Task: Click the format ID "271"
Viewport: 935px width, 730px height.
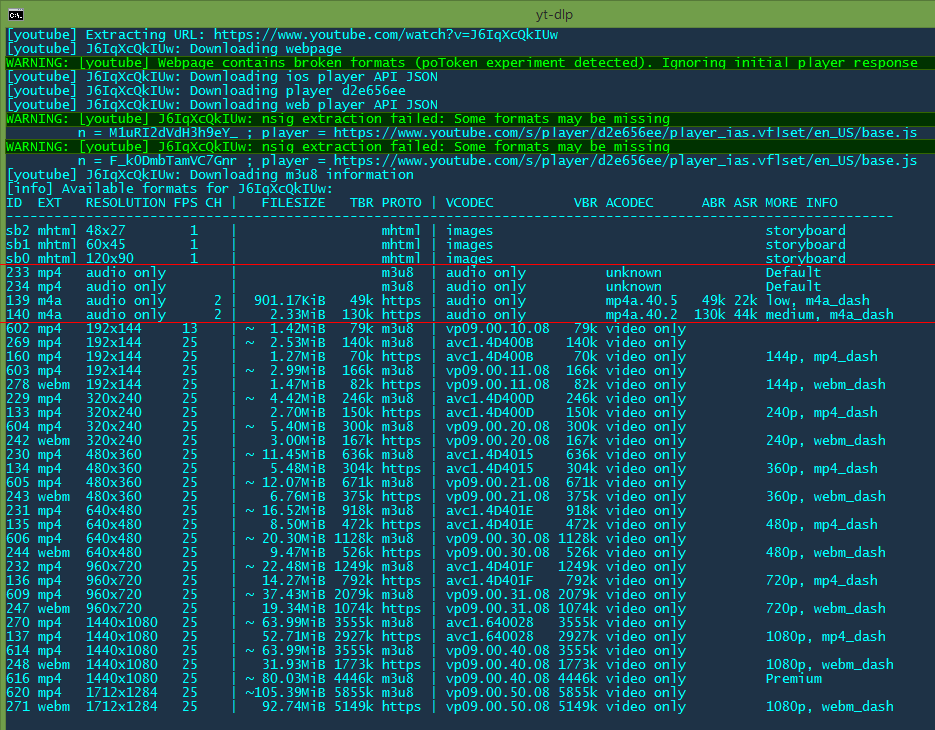Action: click(x=18, y=707)
